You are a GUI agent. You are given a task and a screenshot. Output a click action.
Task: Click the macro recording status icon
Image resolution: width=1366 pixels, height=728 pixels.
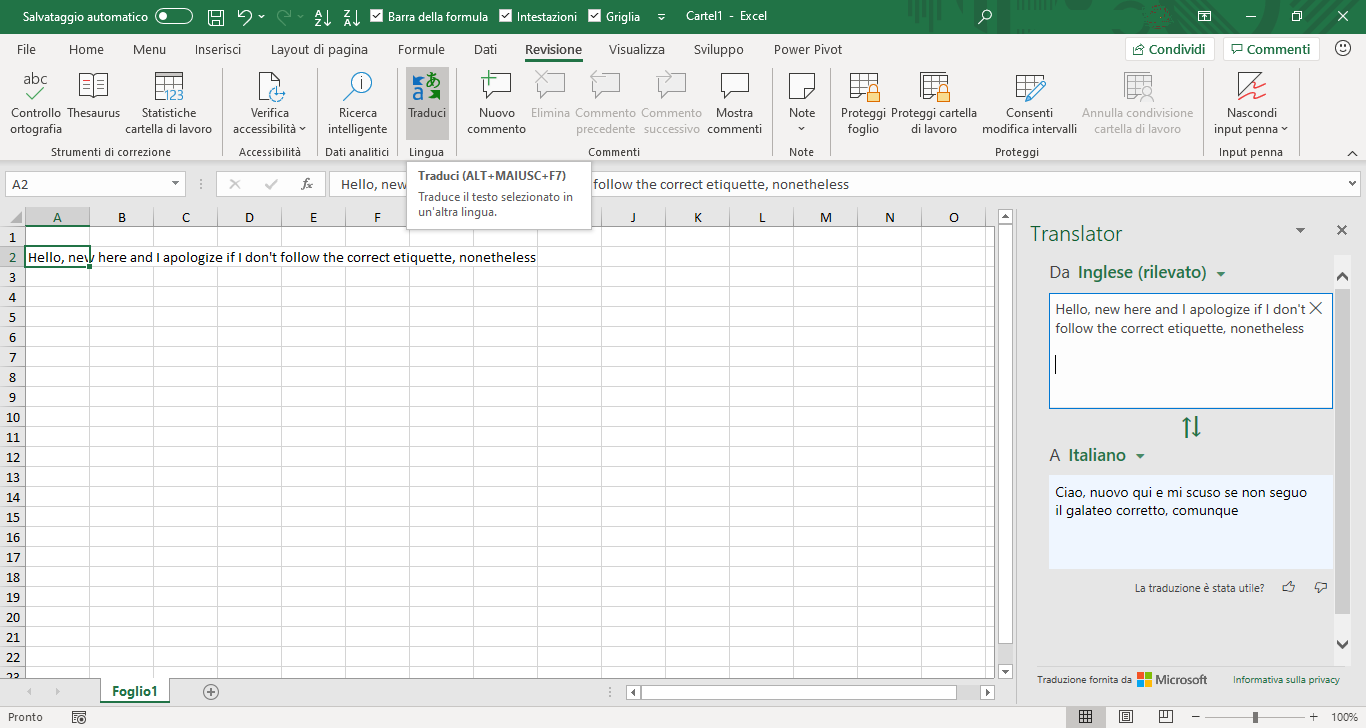click(79, 717)
